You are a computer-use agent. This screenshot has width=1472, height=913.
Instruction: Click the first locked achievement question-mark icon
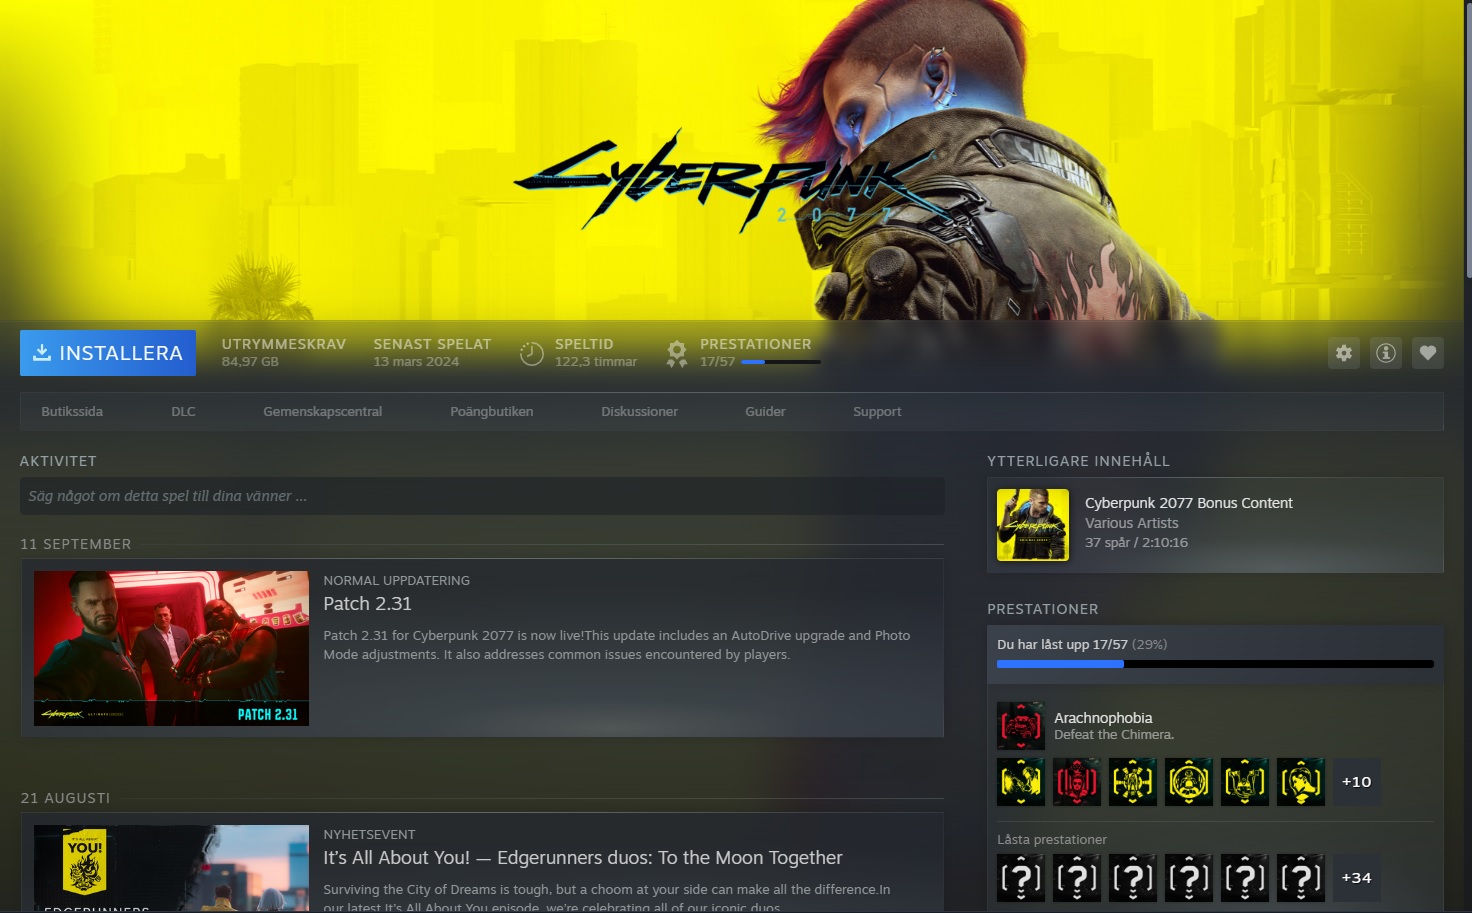[1021, 878]
